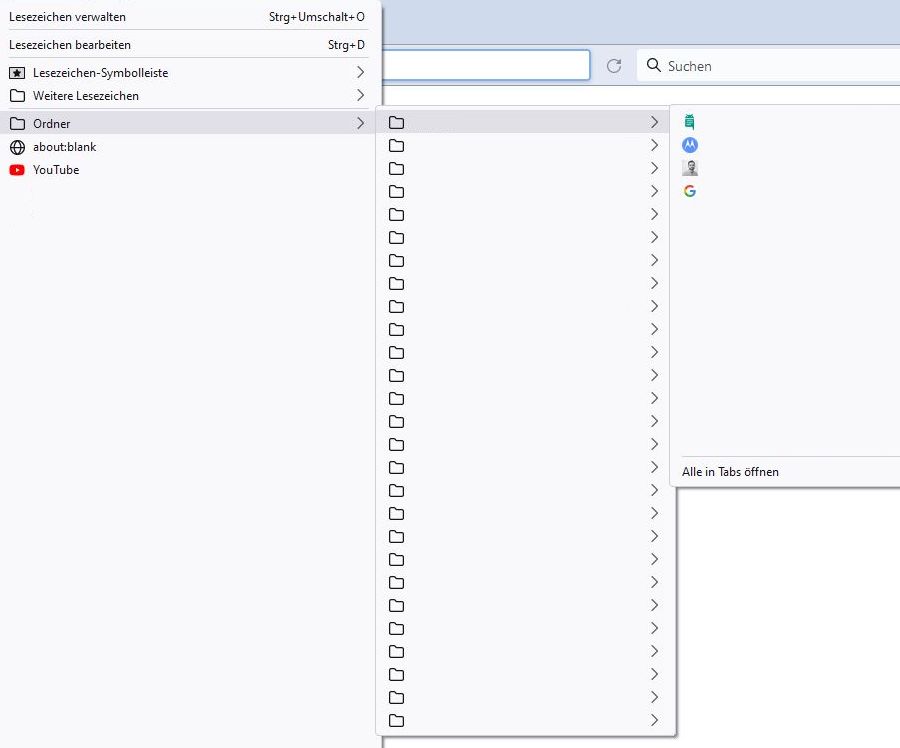Screen dimensions: 900x748
Task: Choose Lesezeichen bearbeiten
Action: tap(187, 45)
